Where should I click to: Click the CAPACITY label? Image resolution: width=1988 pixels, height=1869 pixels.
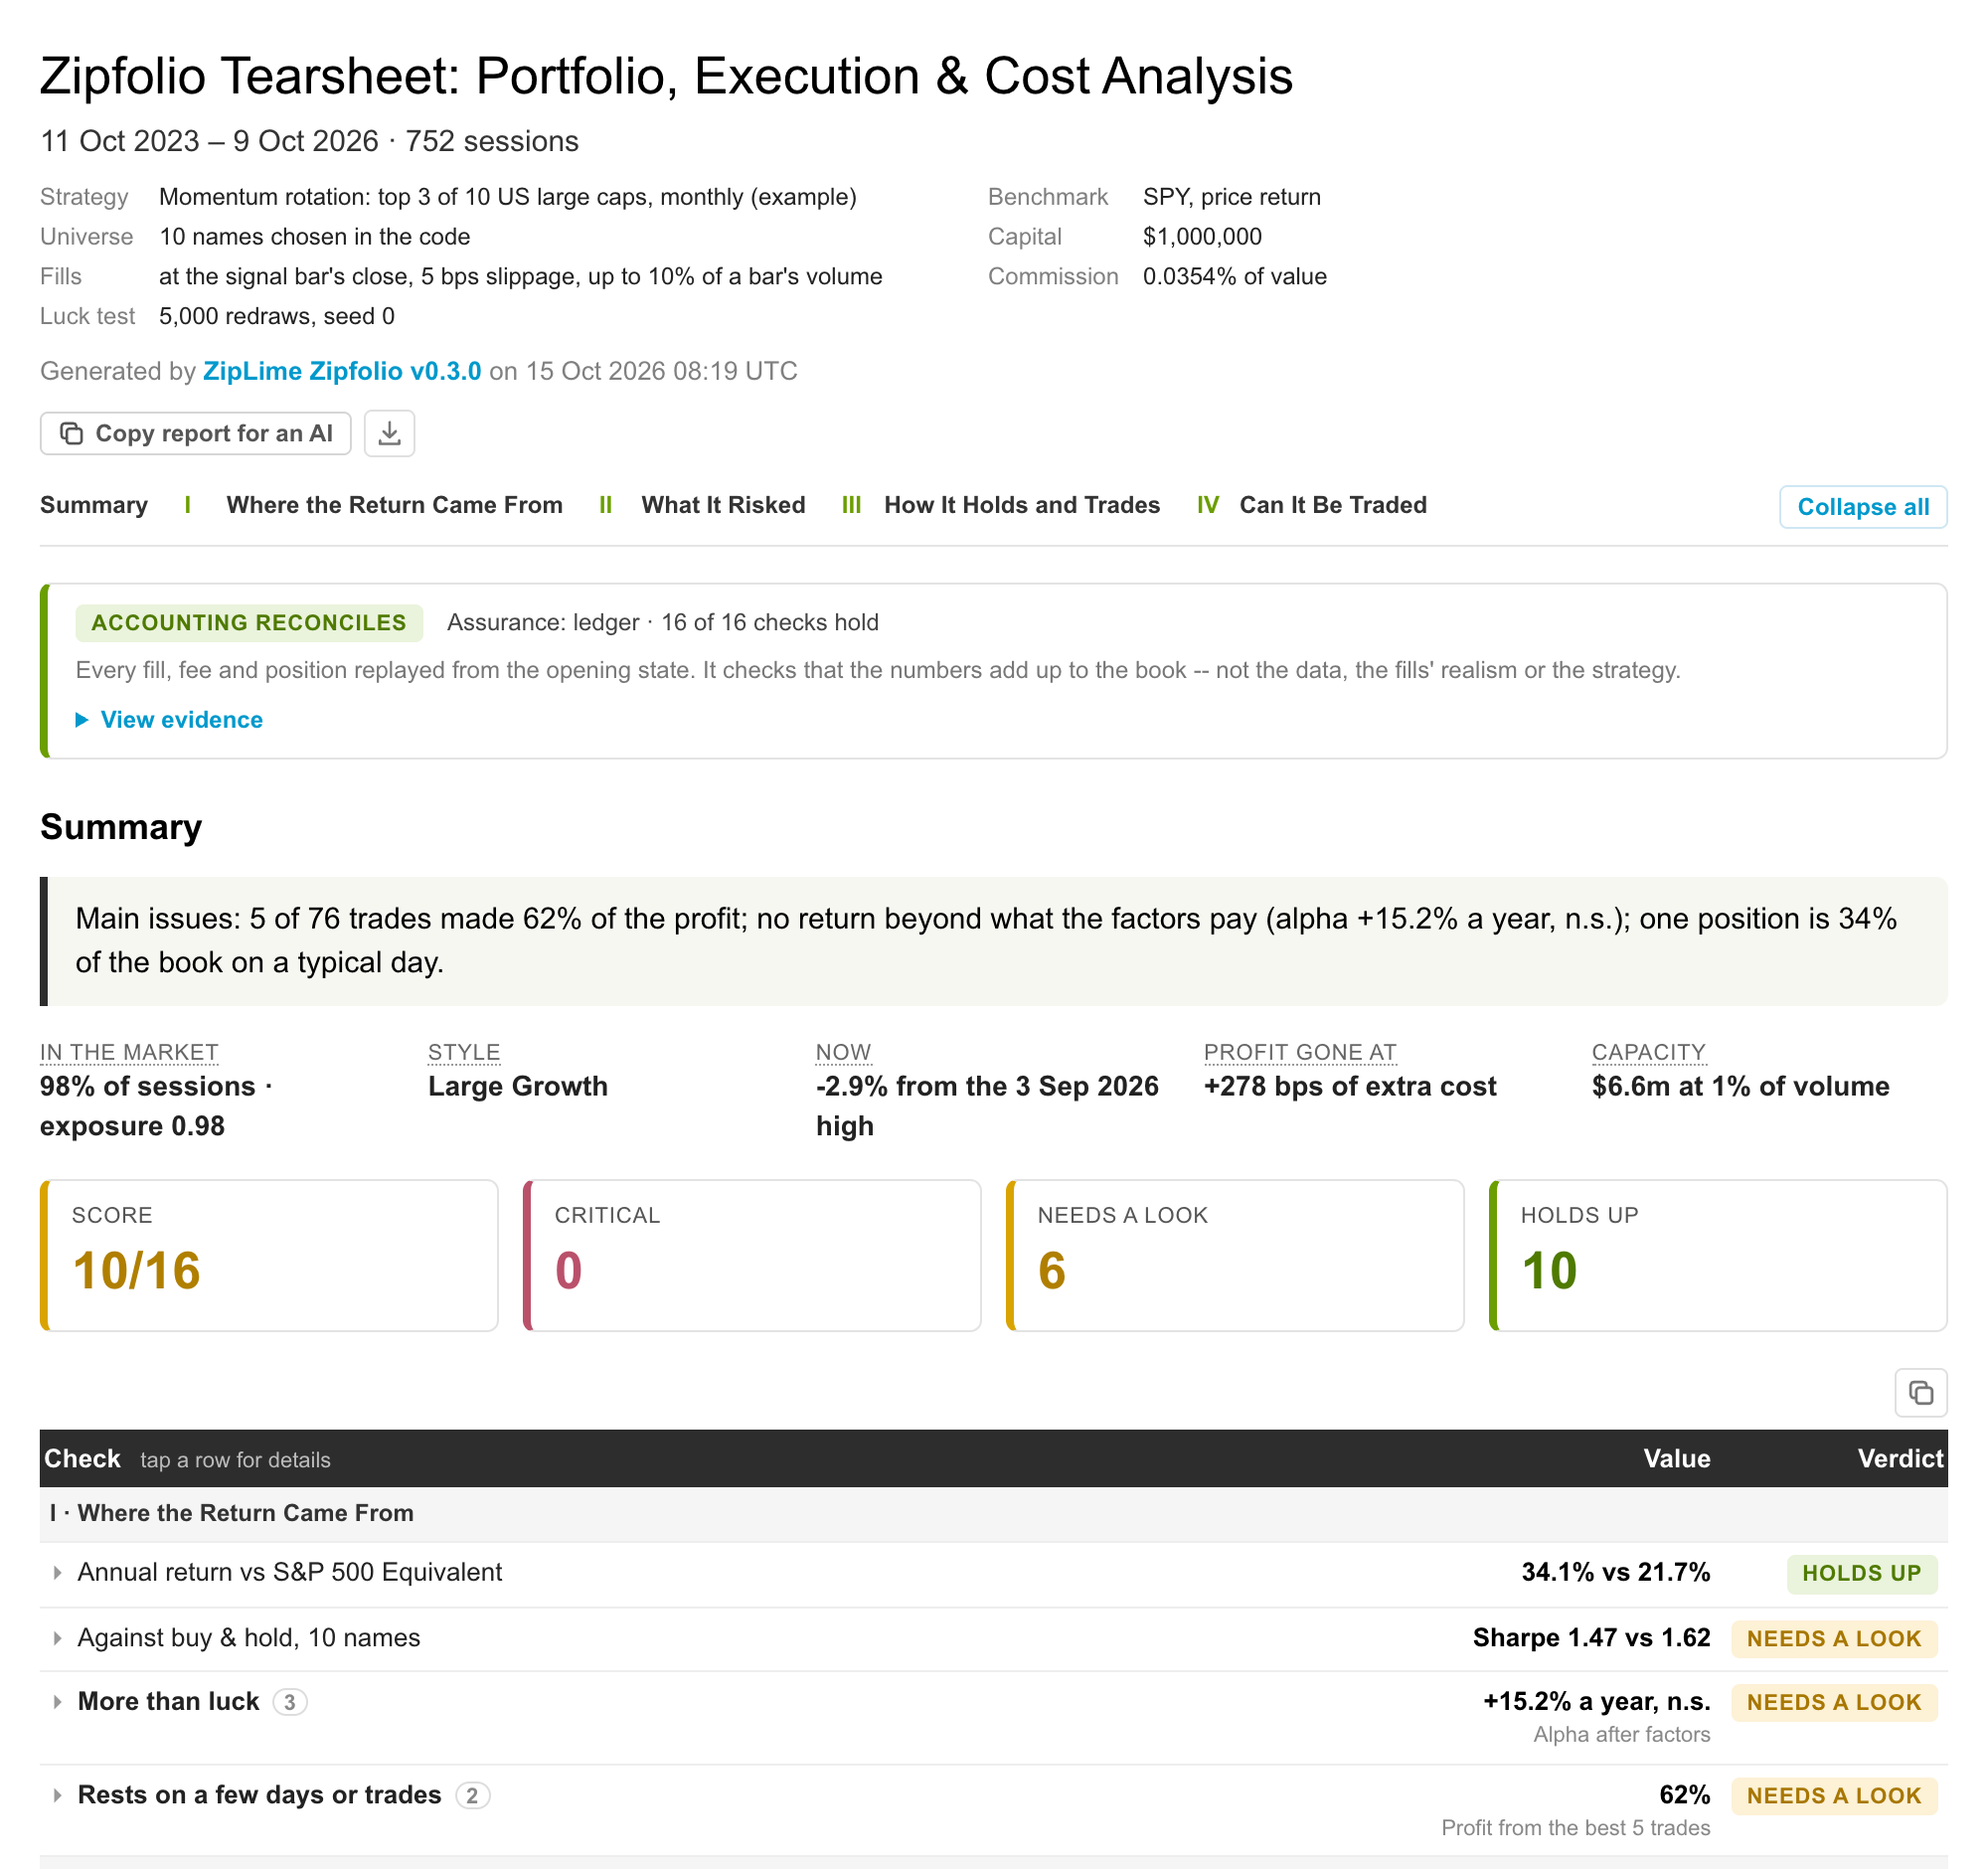[x=1648, y=1052]
